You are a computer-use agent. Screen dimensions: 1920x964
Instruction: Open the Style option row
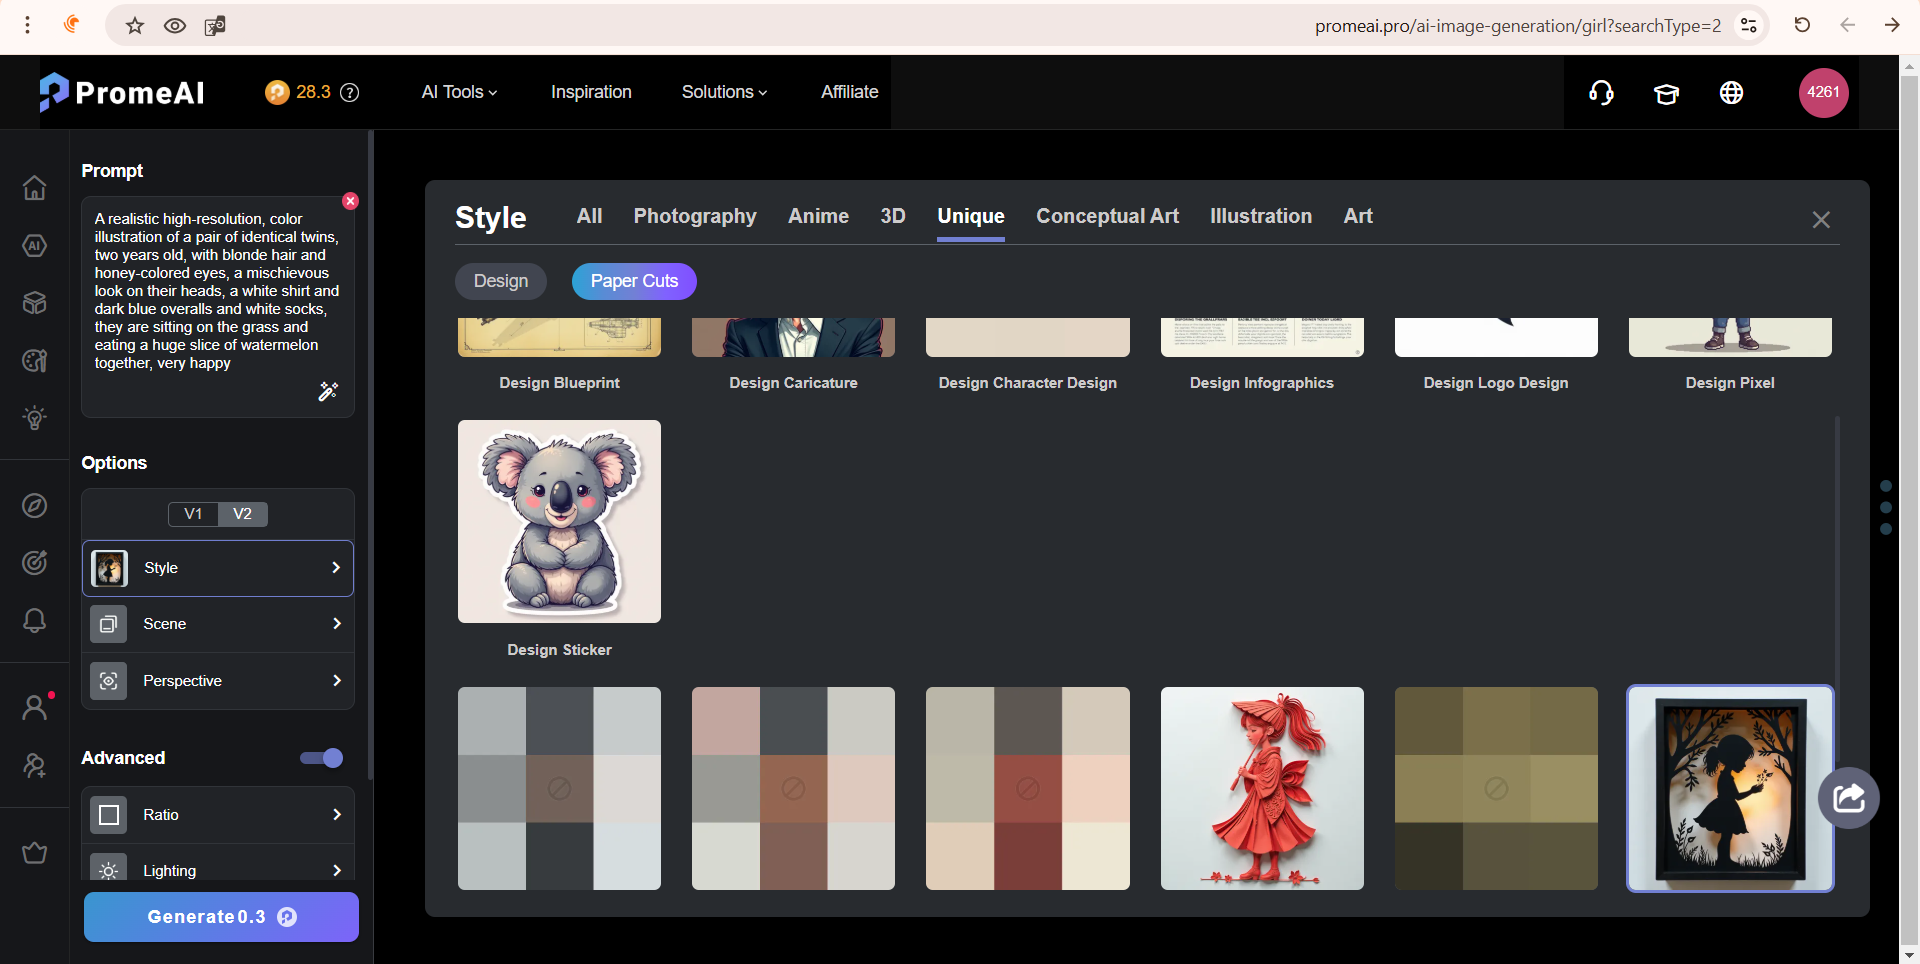[218, 568]
